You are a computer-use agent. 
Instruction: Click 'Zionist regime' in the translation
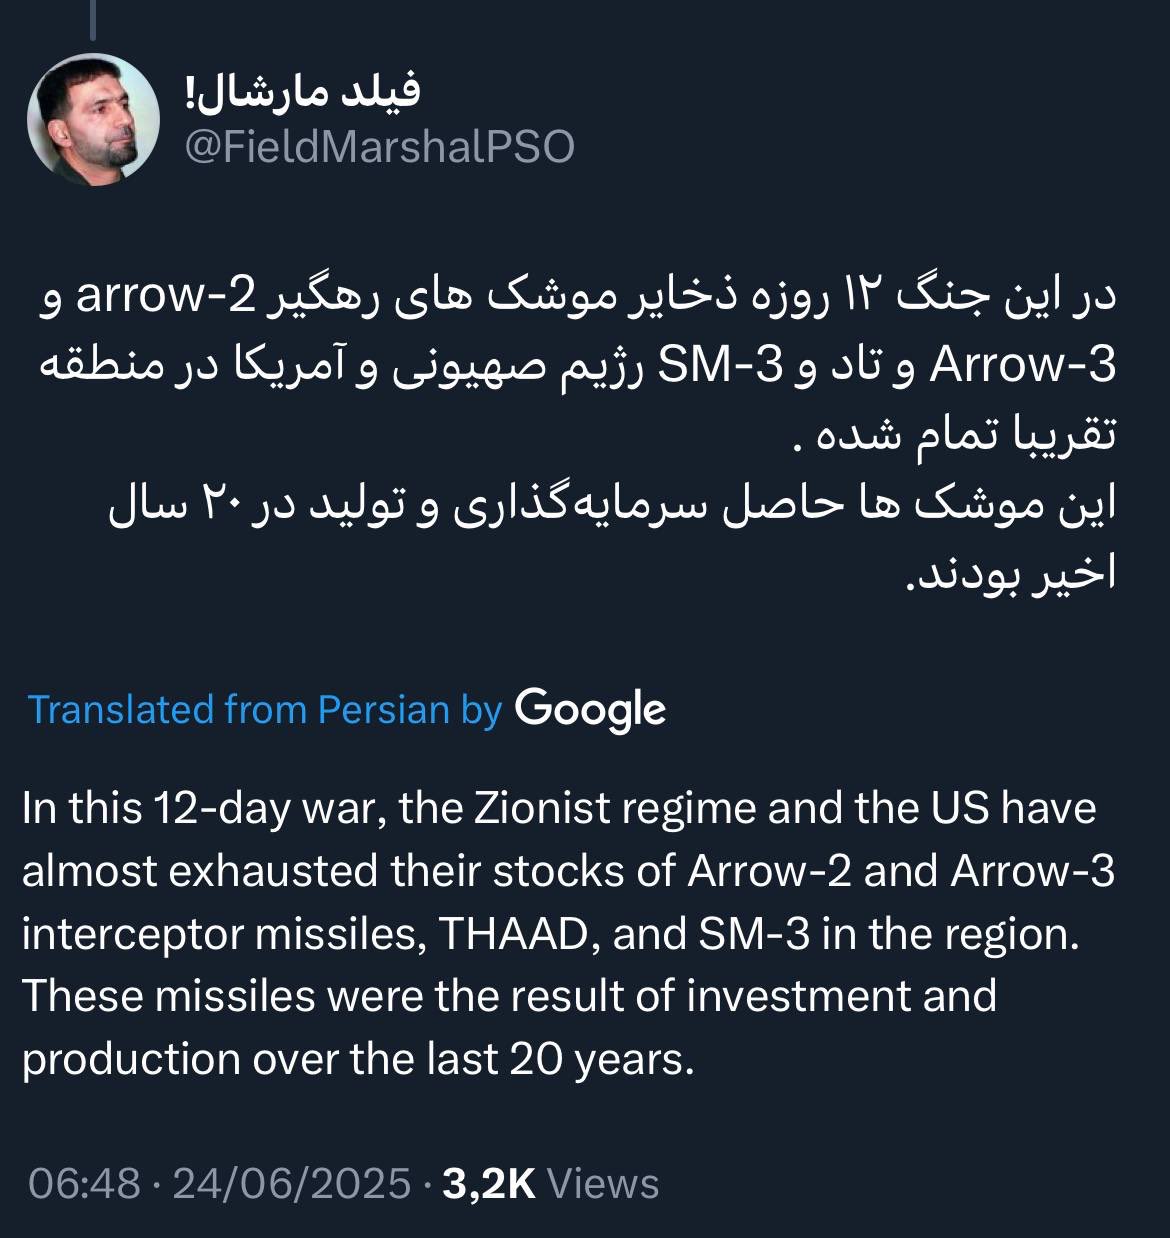point(578,808)
